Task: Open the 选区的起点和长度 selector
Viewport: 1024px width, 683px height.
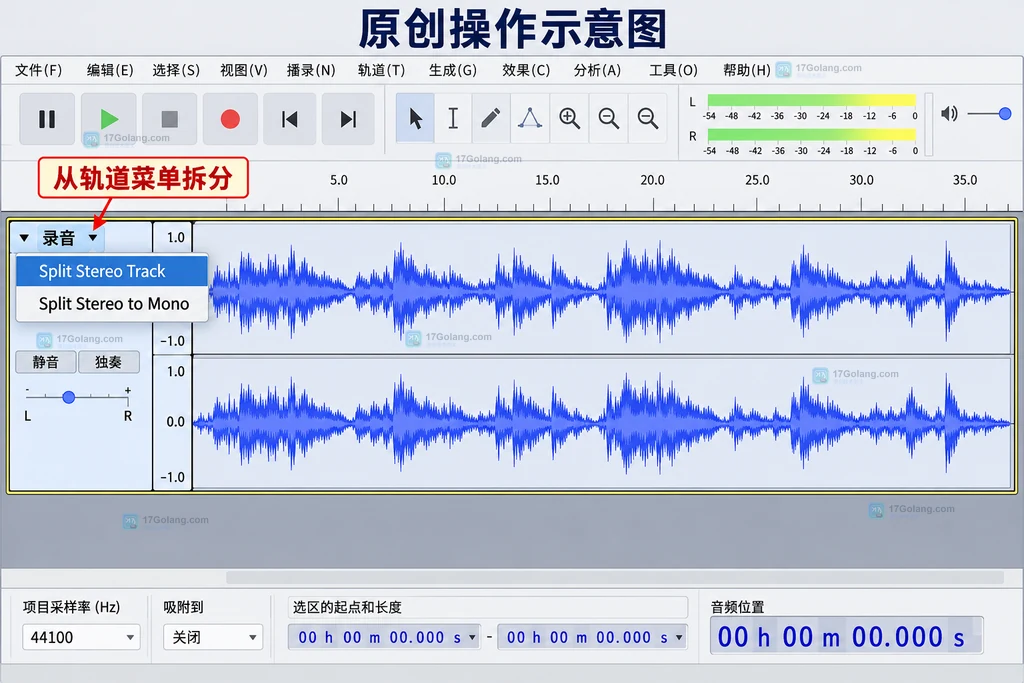Action: tap(488, 607)
